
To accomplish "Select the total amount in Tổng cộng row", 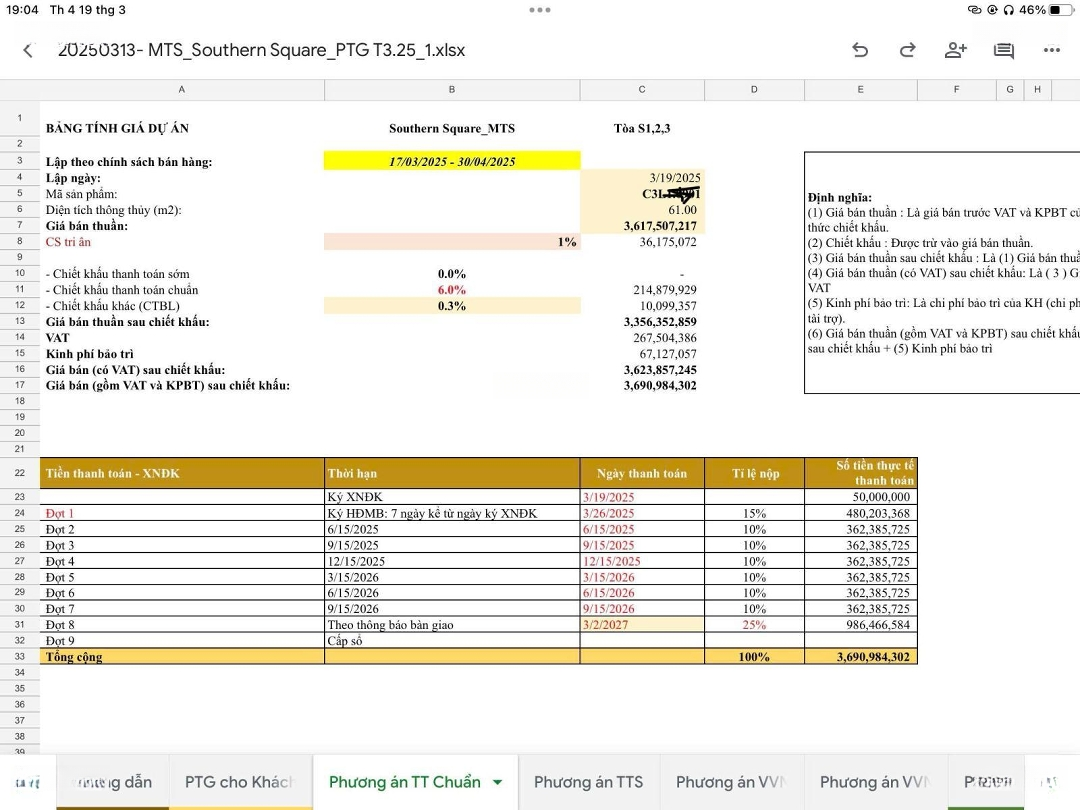I will pyautogui.click(x=860, y=657).
